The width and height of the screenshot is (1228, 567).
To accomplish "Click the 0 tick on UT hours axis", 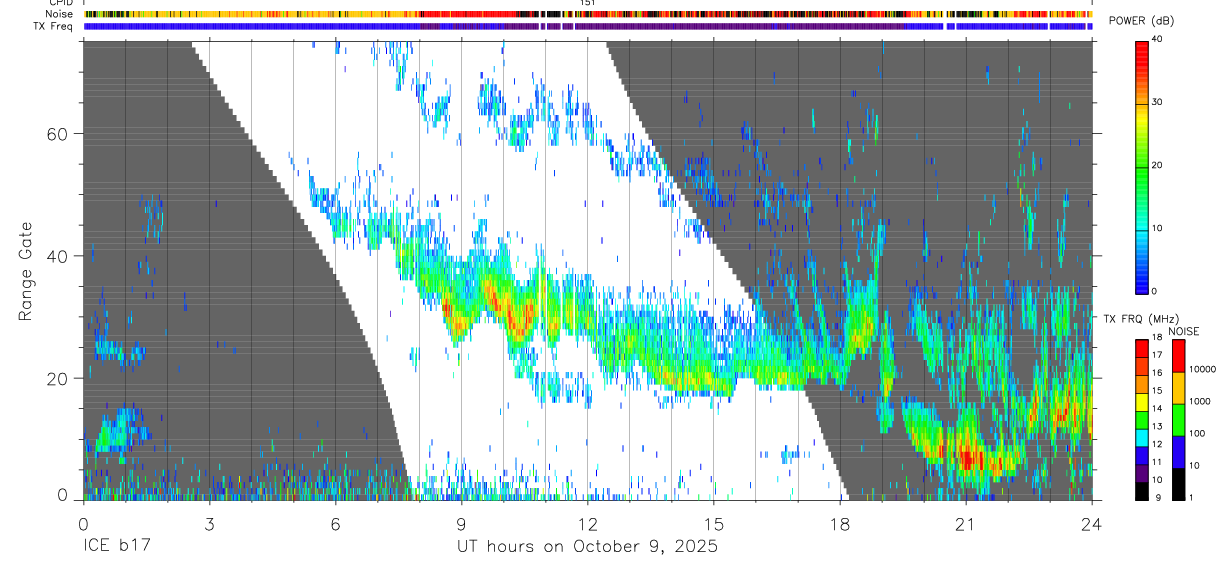I will (x=83, y=523).
